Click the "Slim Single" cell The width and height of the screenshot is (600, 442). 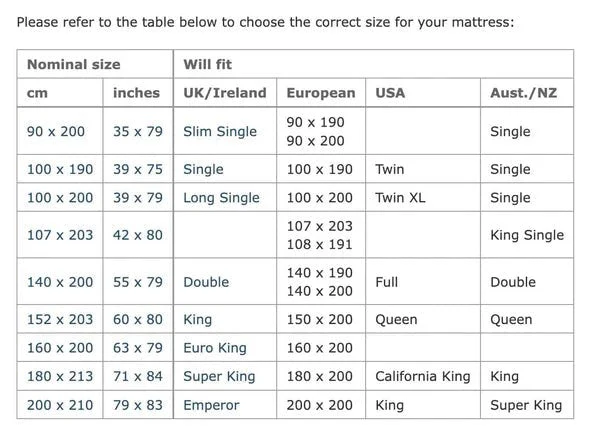[220, 132]
